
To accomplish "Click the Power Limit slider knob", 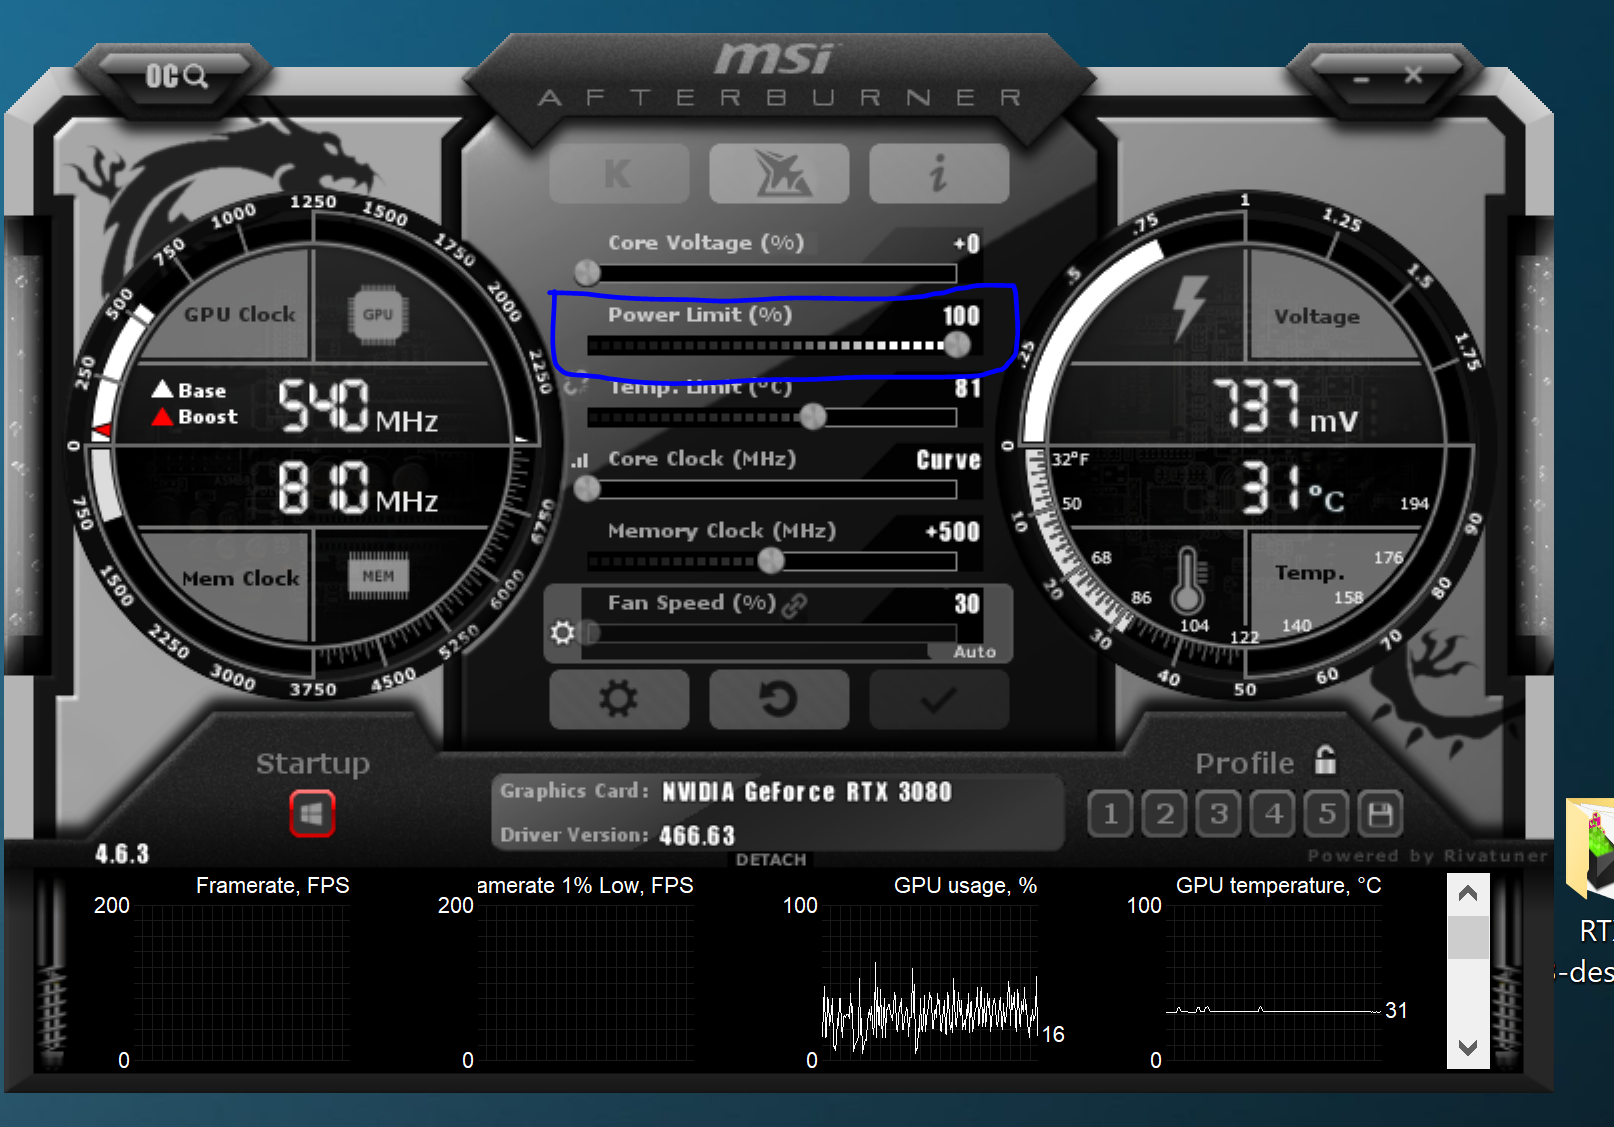I will click(x=957, y=345).
